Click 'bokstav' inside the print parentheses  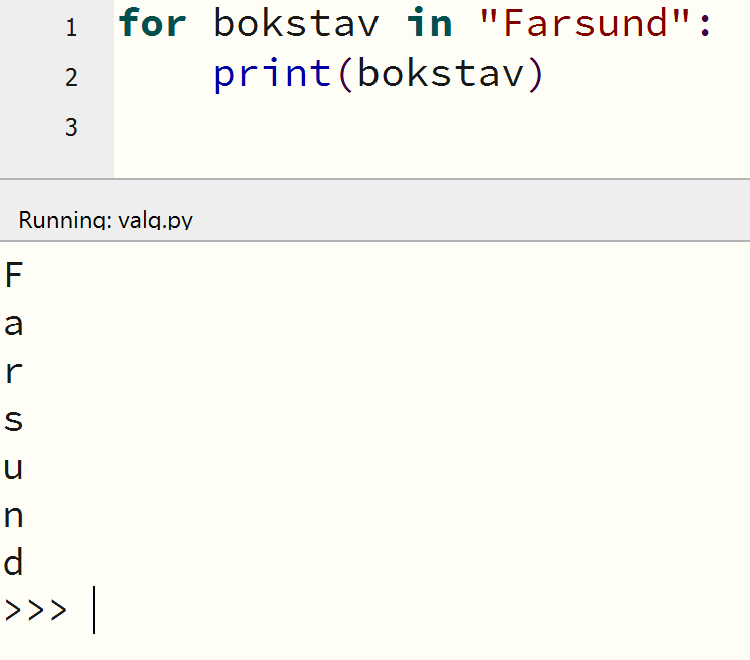click(x=439, y=74)
